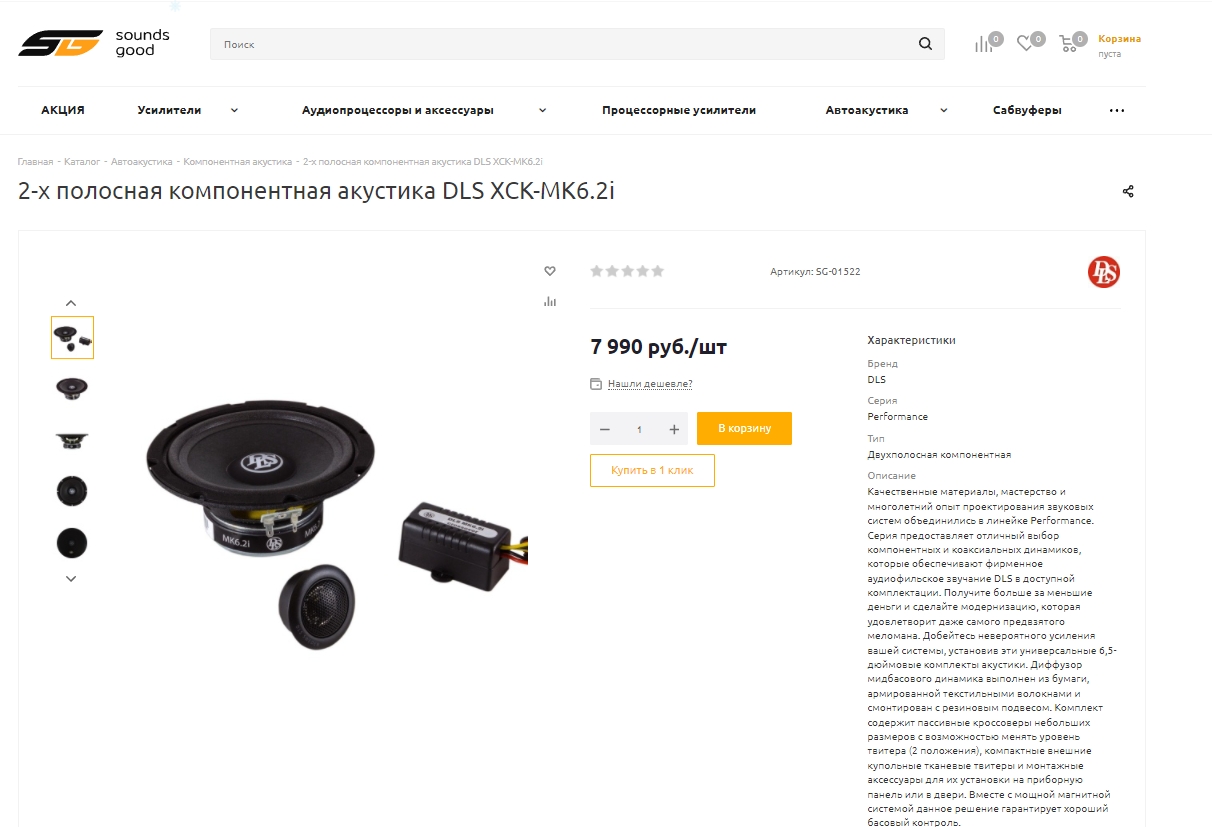This screenshot has width=1212, height=827.
Task: Open the Sounds Good logo homepage
Action: (94, 43)
